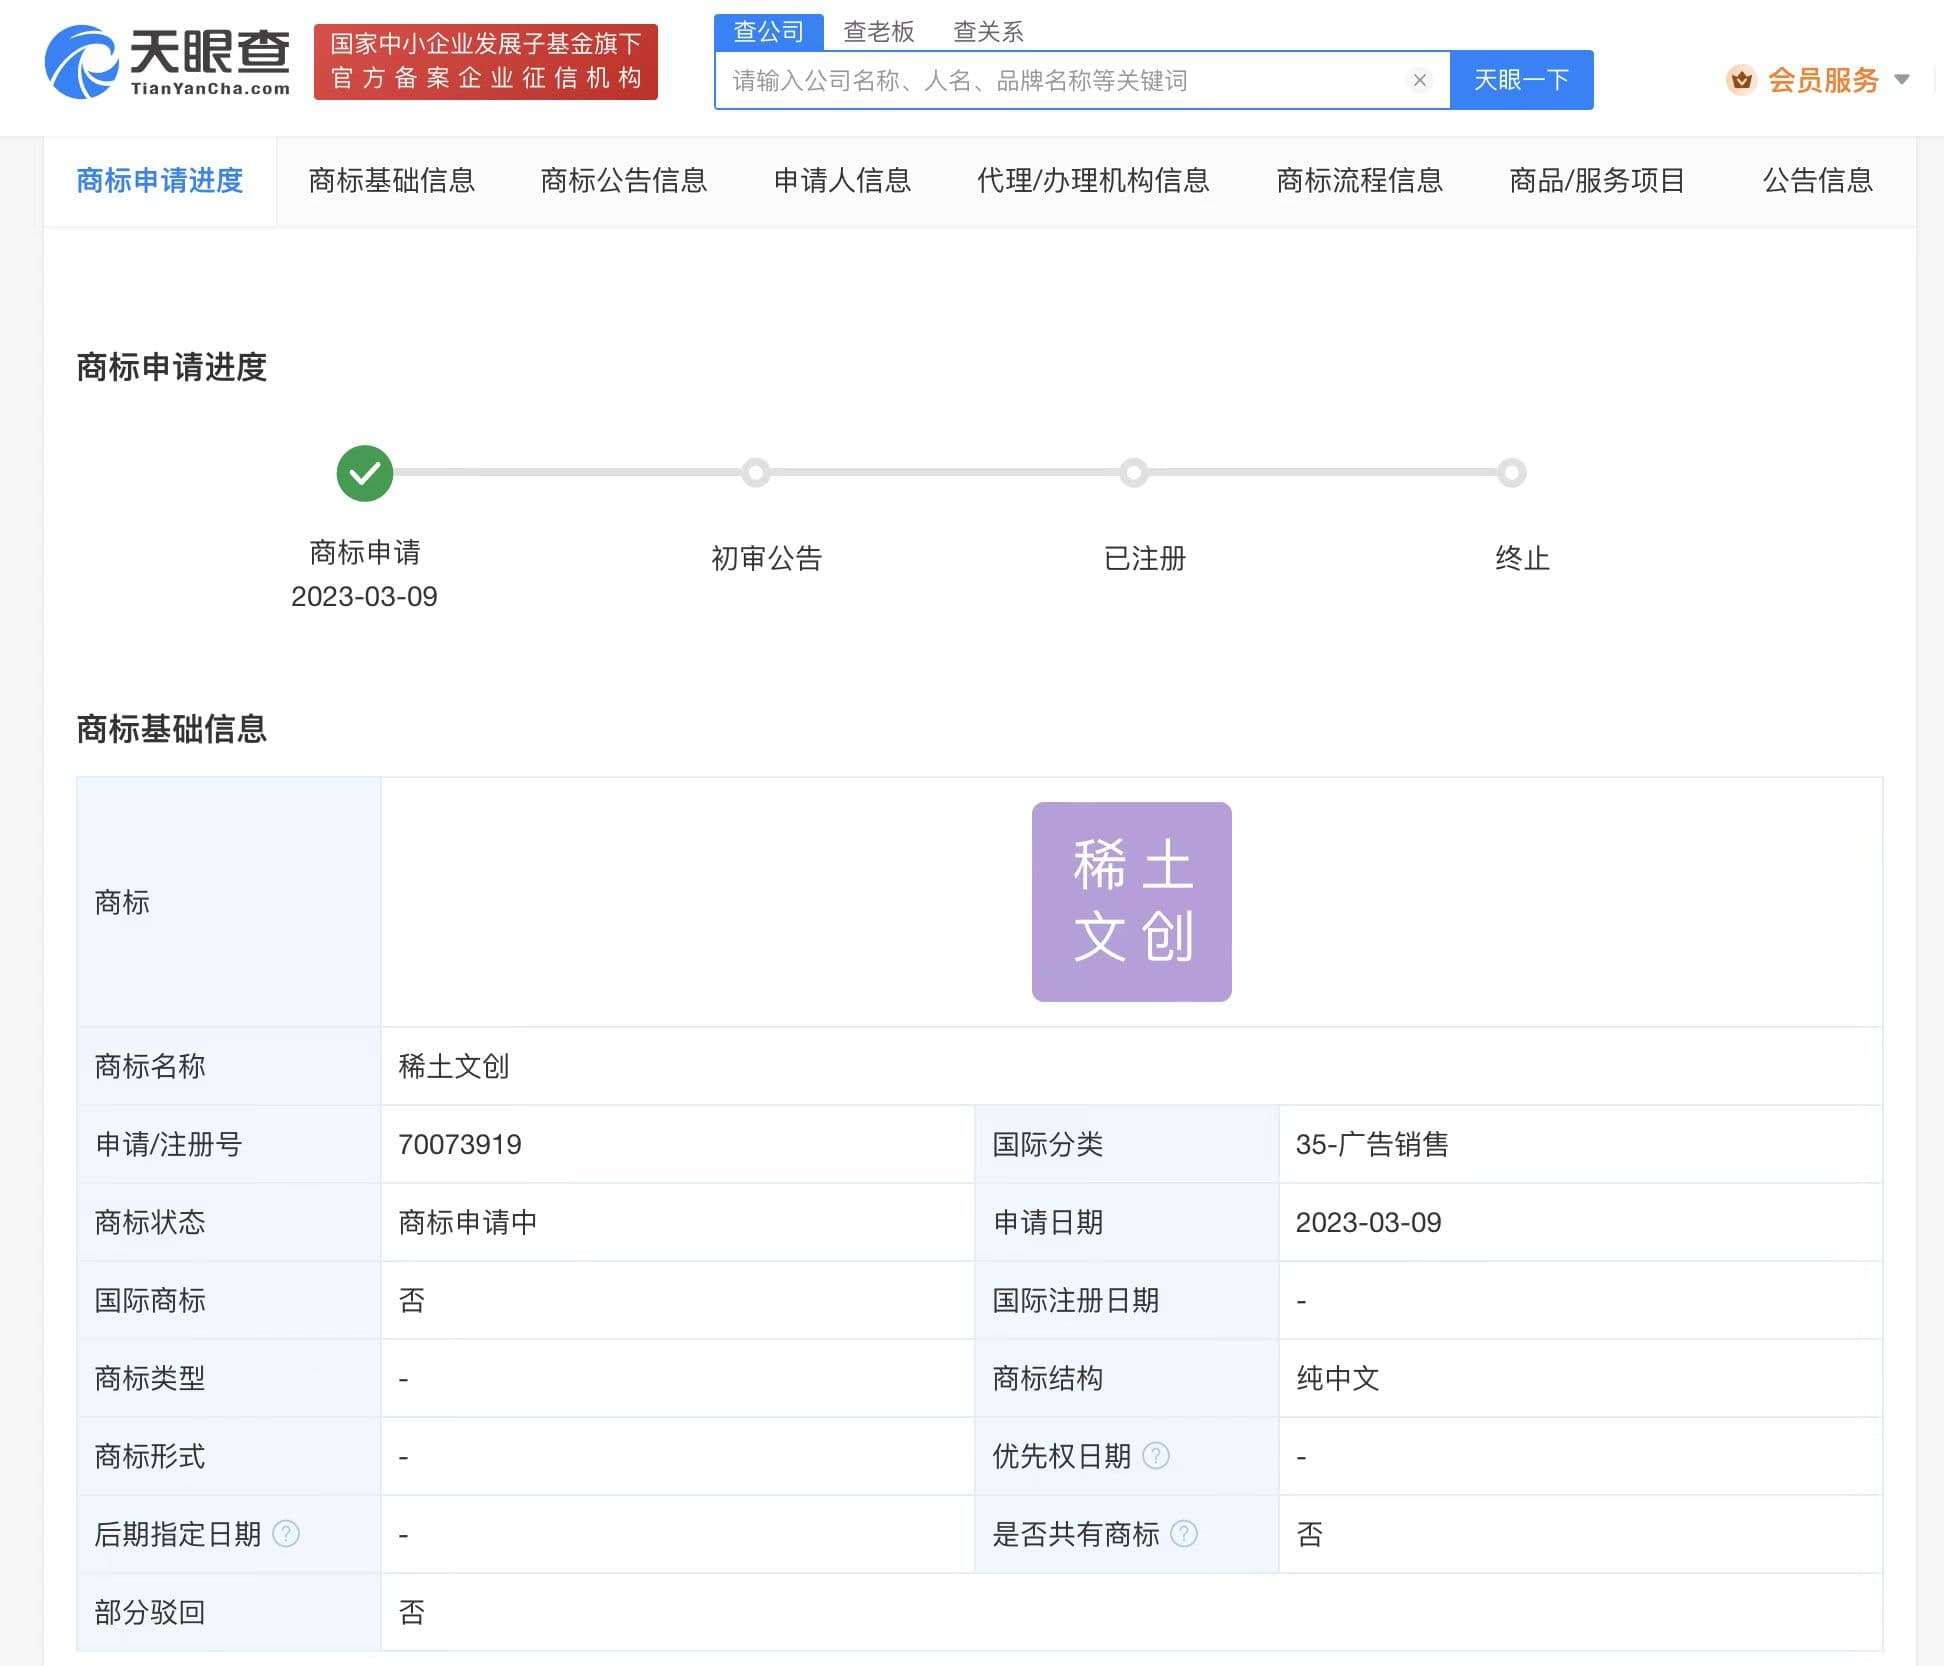Clear search input with the X icon
Viewport: 1944px width, 1666px height.
coord(1420,81)
